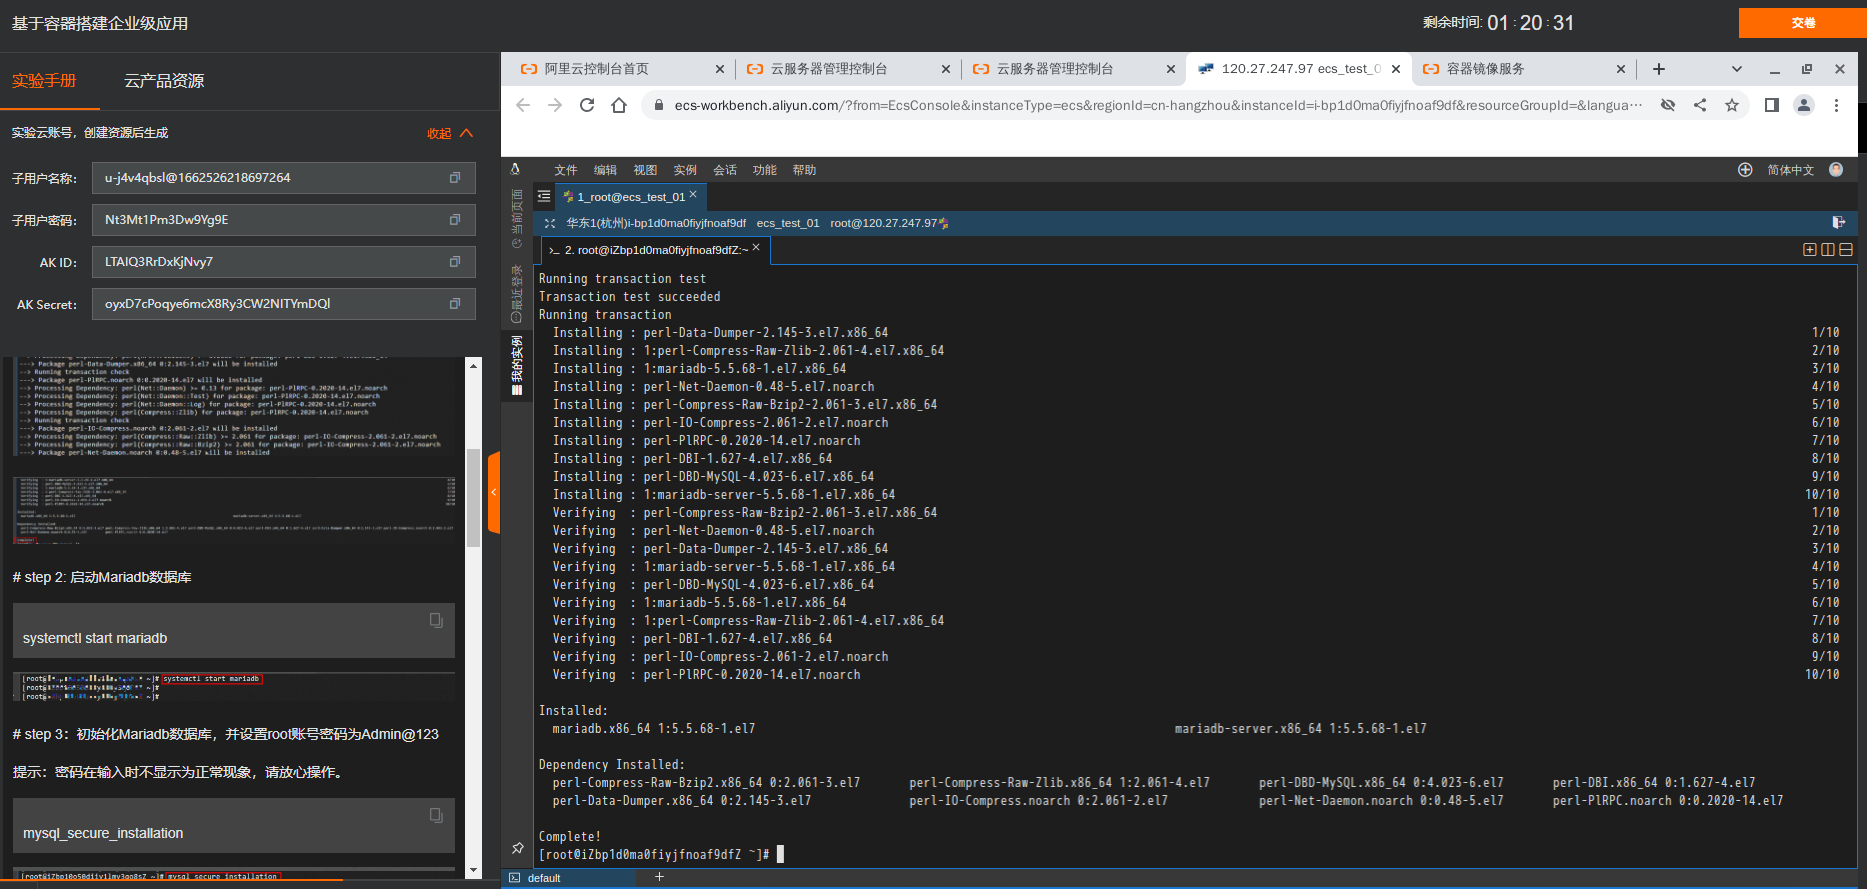Open the language selector 简体中文
1867x889 pixels.
coord(1790,170)
